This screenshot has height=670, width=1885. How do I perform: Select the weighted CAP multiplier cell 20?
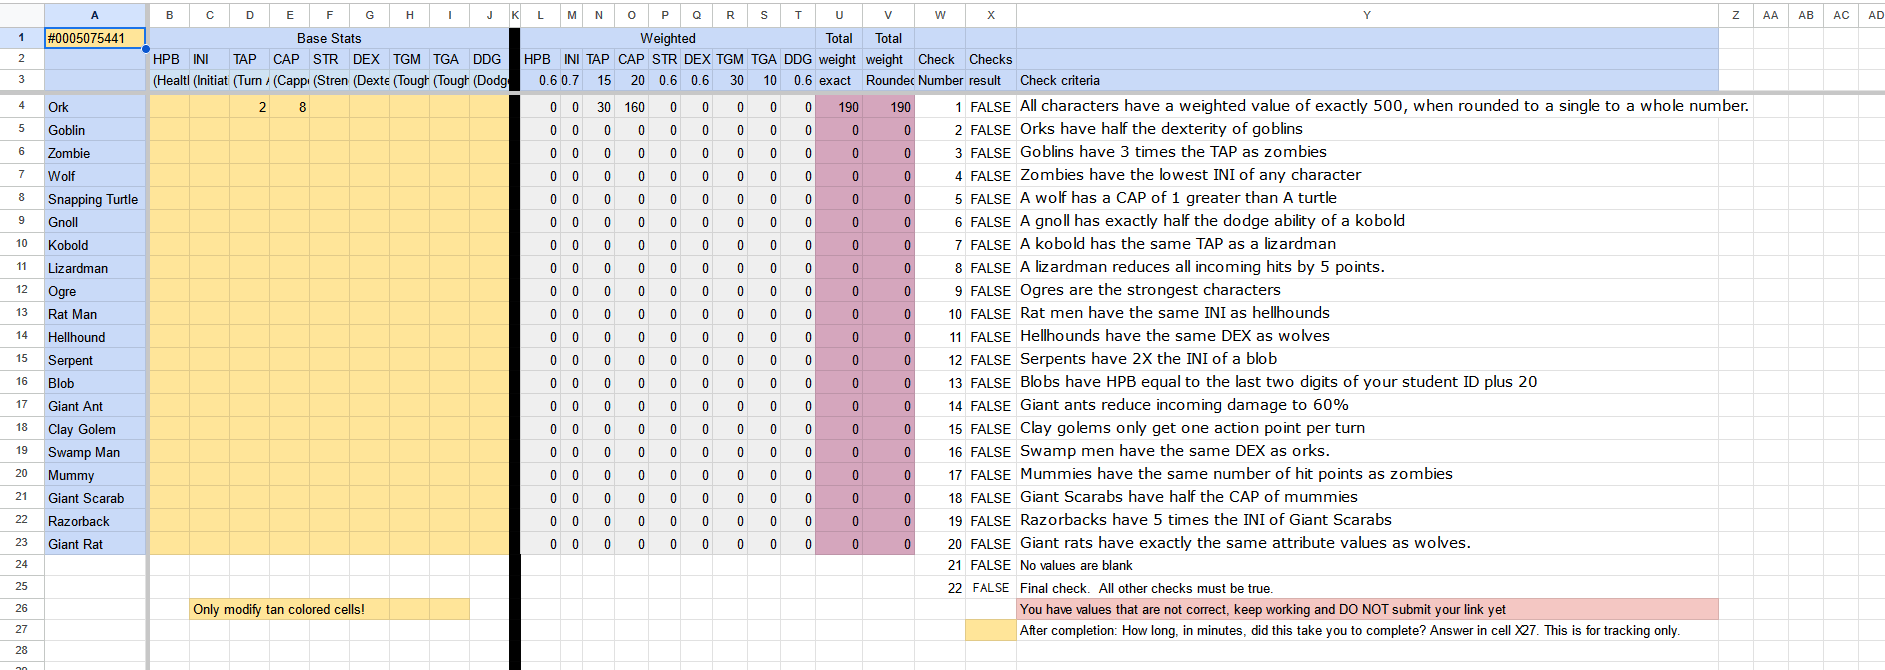[631, 80]
